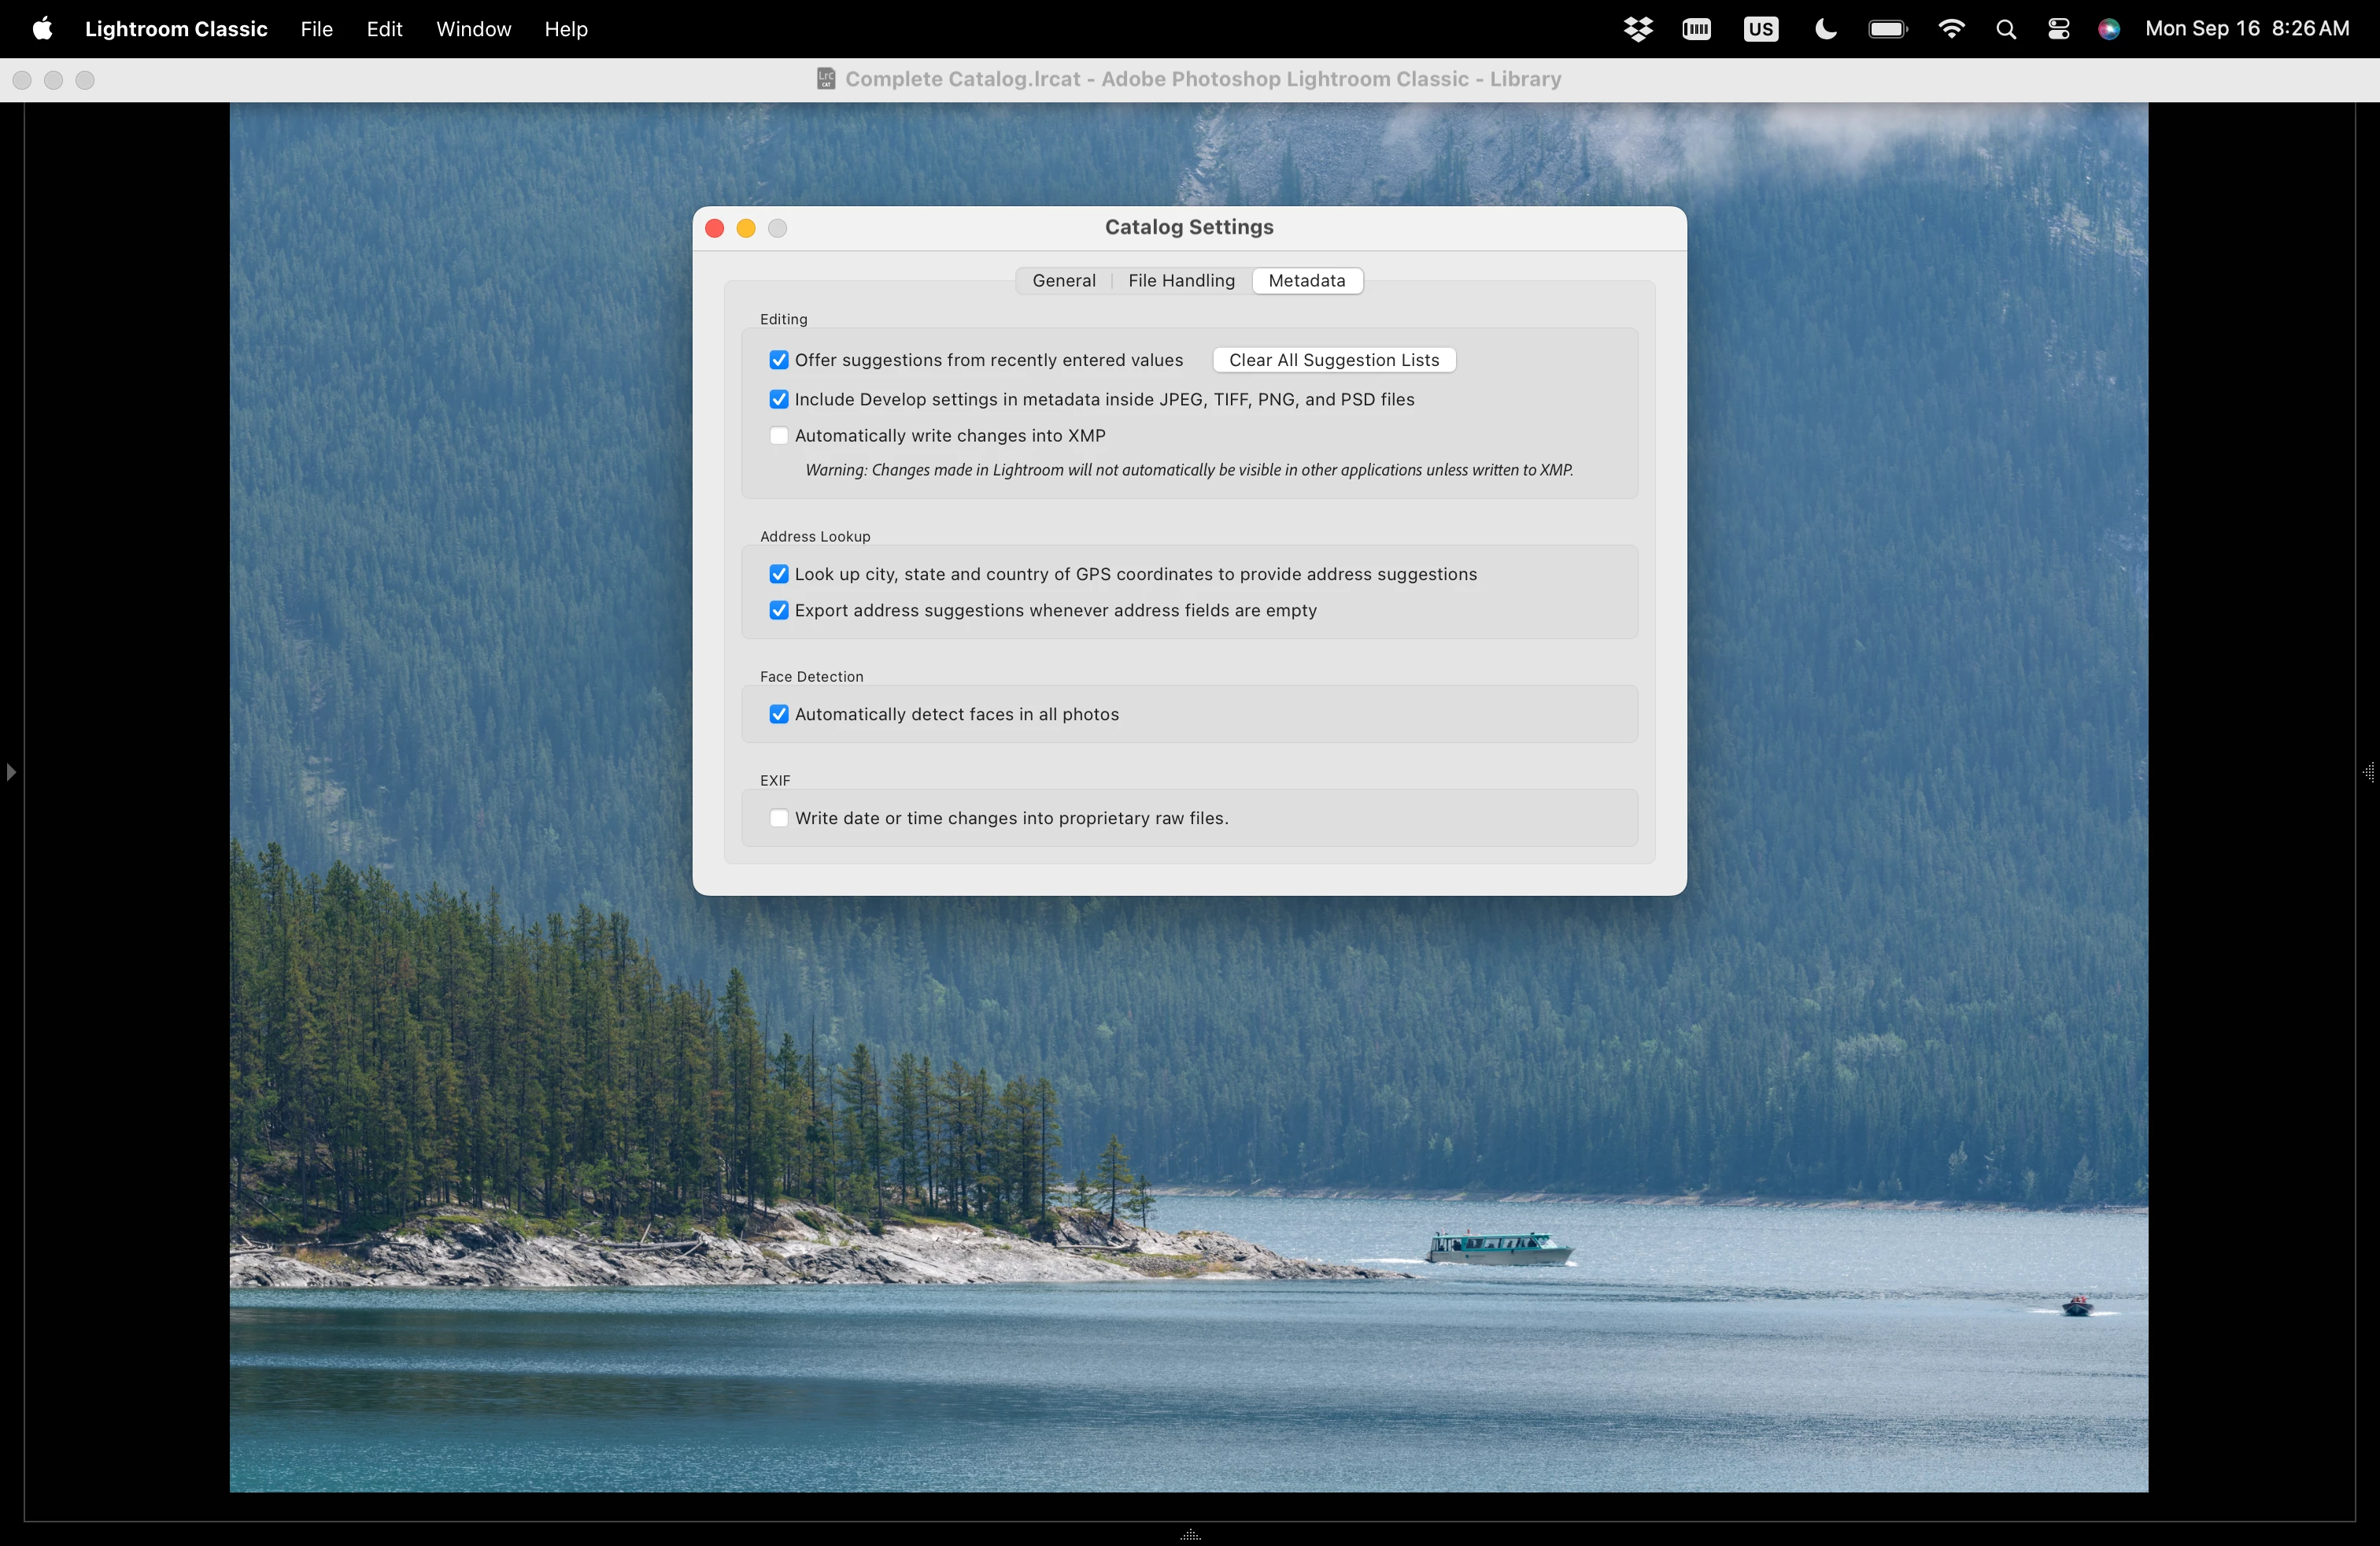
Task: Open the Wi-Fi status menu
Action: [1950, 29]
